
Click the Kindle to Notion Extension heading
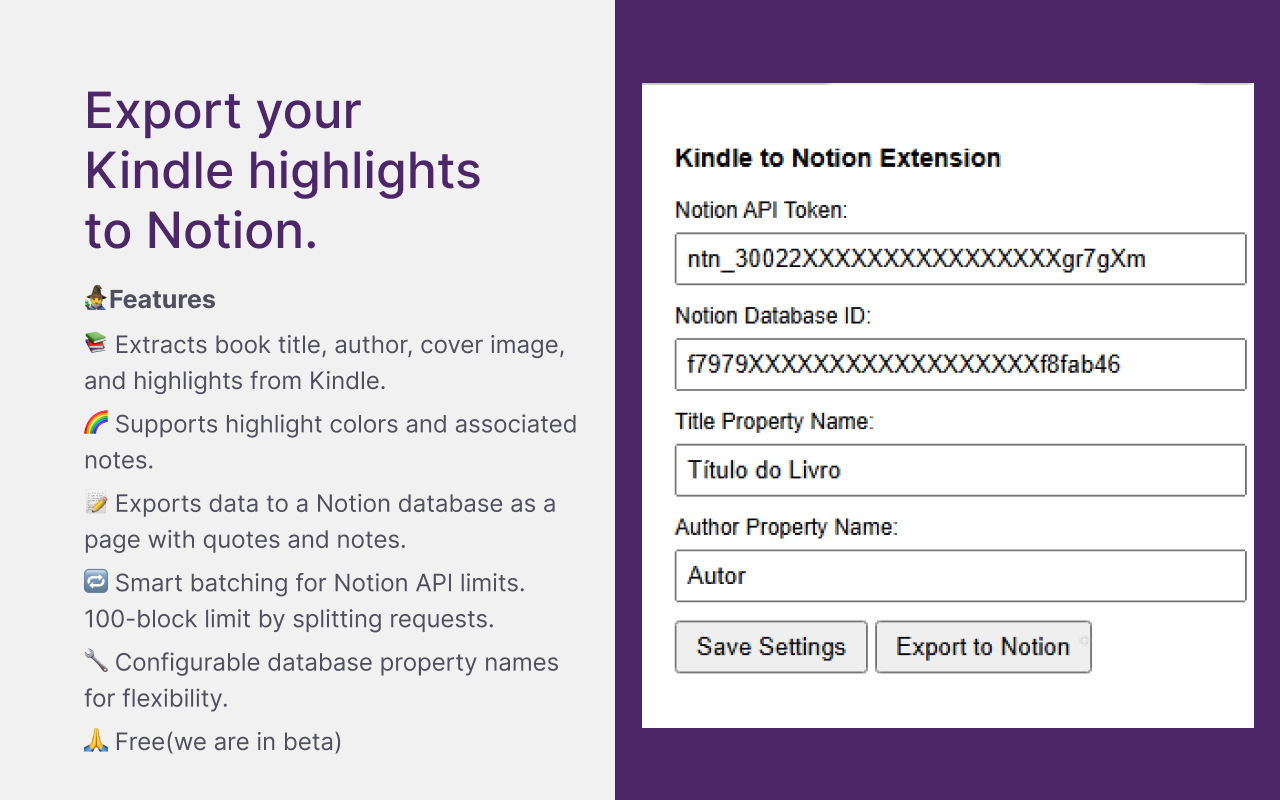point(837,158)
